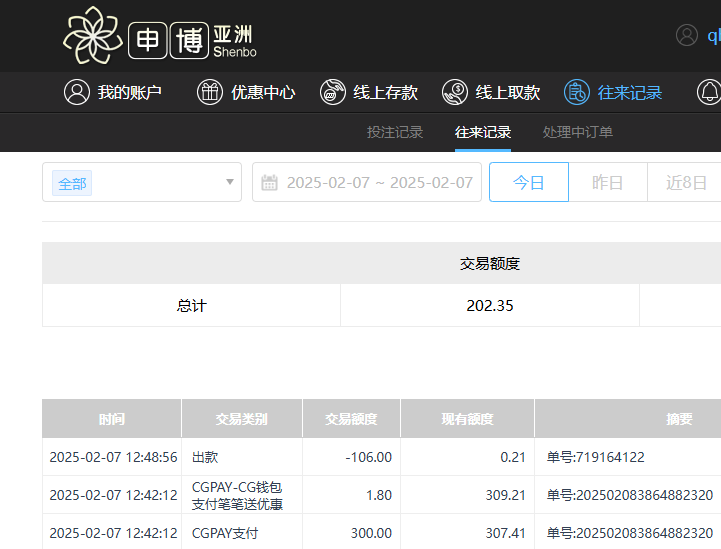Switch to the 投注记录 tab
Image resolution: width=721 pixels, height=549 pixels.
pyautogui.click(x=395, y=132)
